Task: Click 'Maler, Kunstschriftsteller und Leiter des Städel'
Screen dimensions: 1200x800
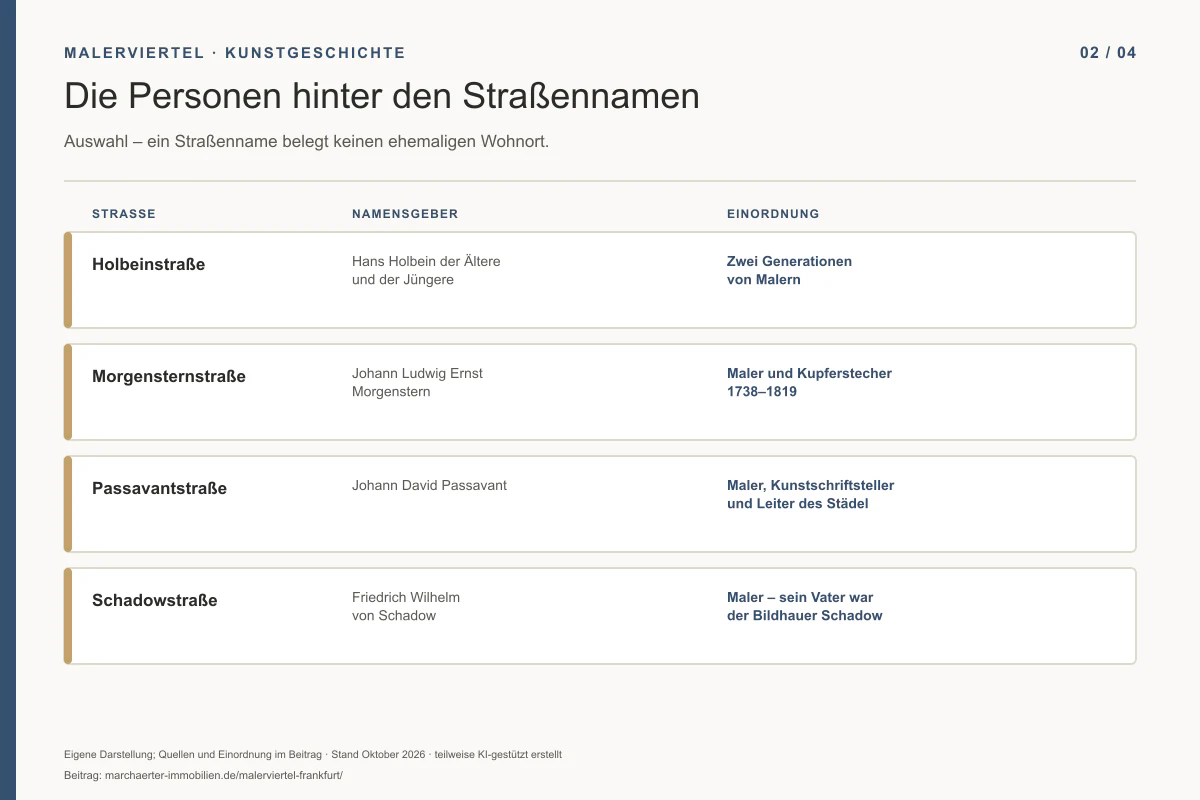Action: (x=810, y=494)
